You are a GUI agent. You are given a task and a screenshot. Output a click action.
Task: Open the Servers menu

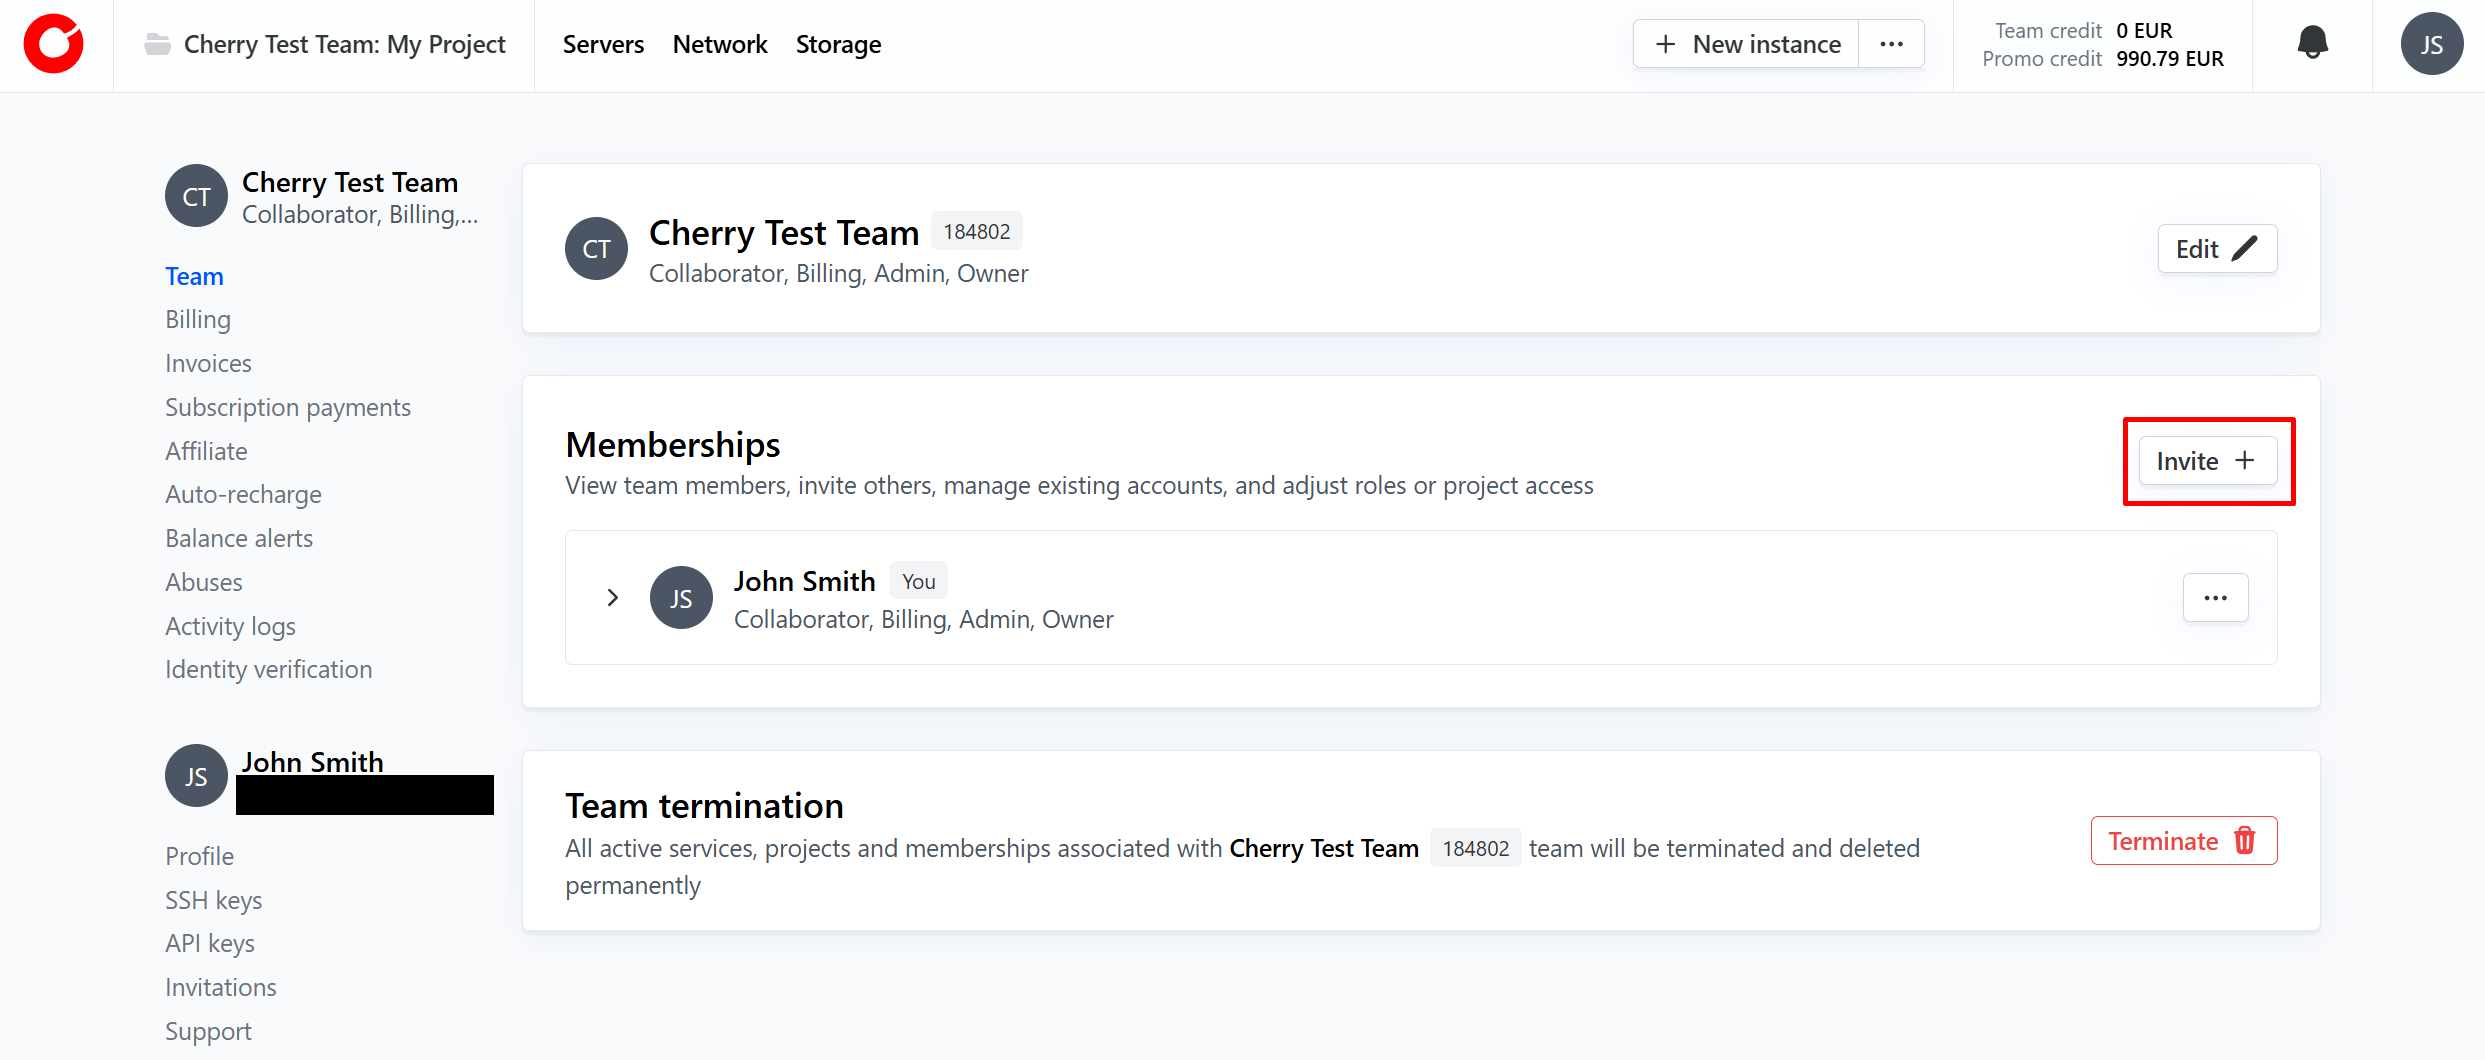[603, 44]
